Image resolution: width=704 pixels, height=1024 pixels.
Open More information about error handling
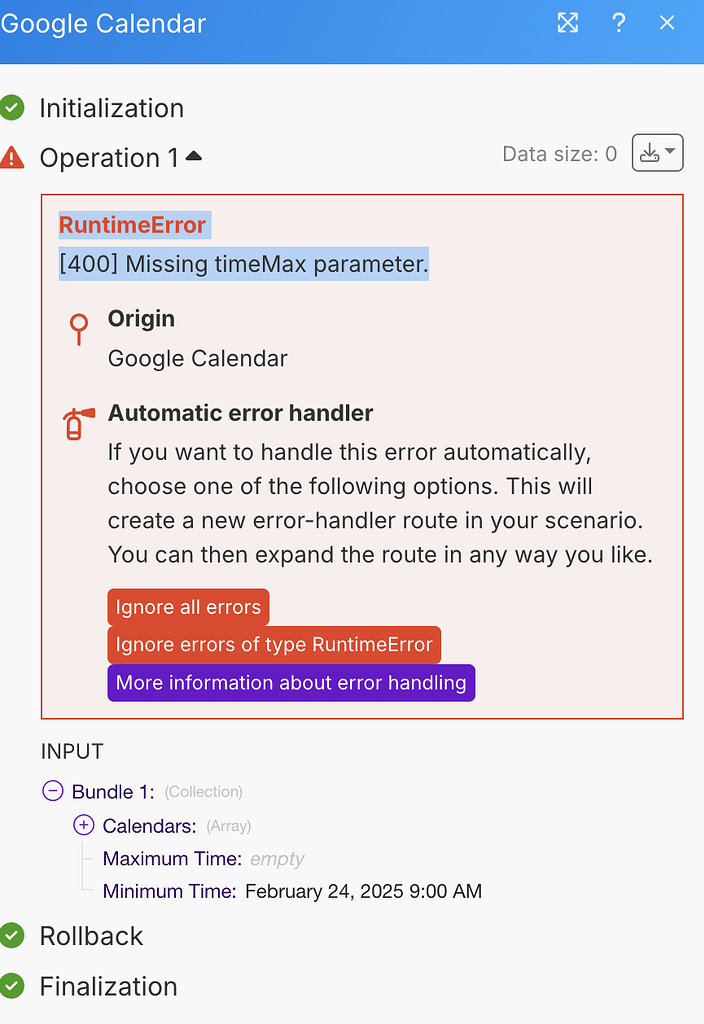click(x=290, y=683)
